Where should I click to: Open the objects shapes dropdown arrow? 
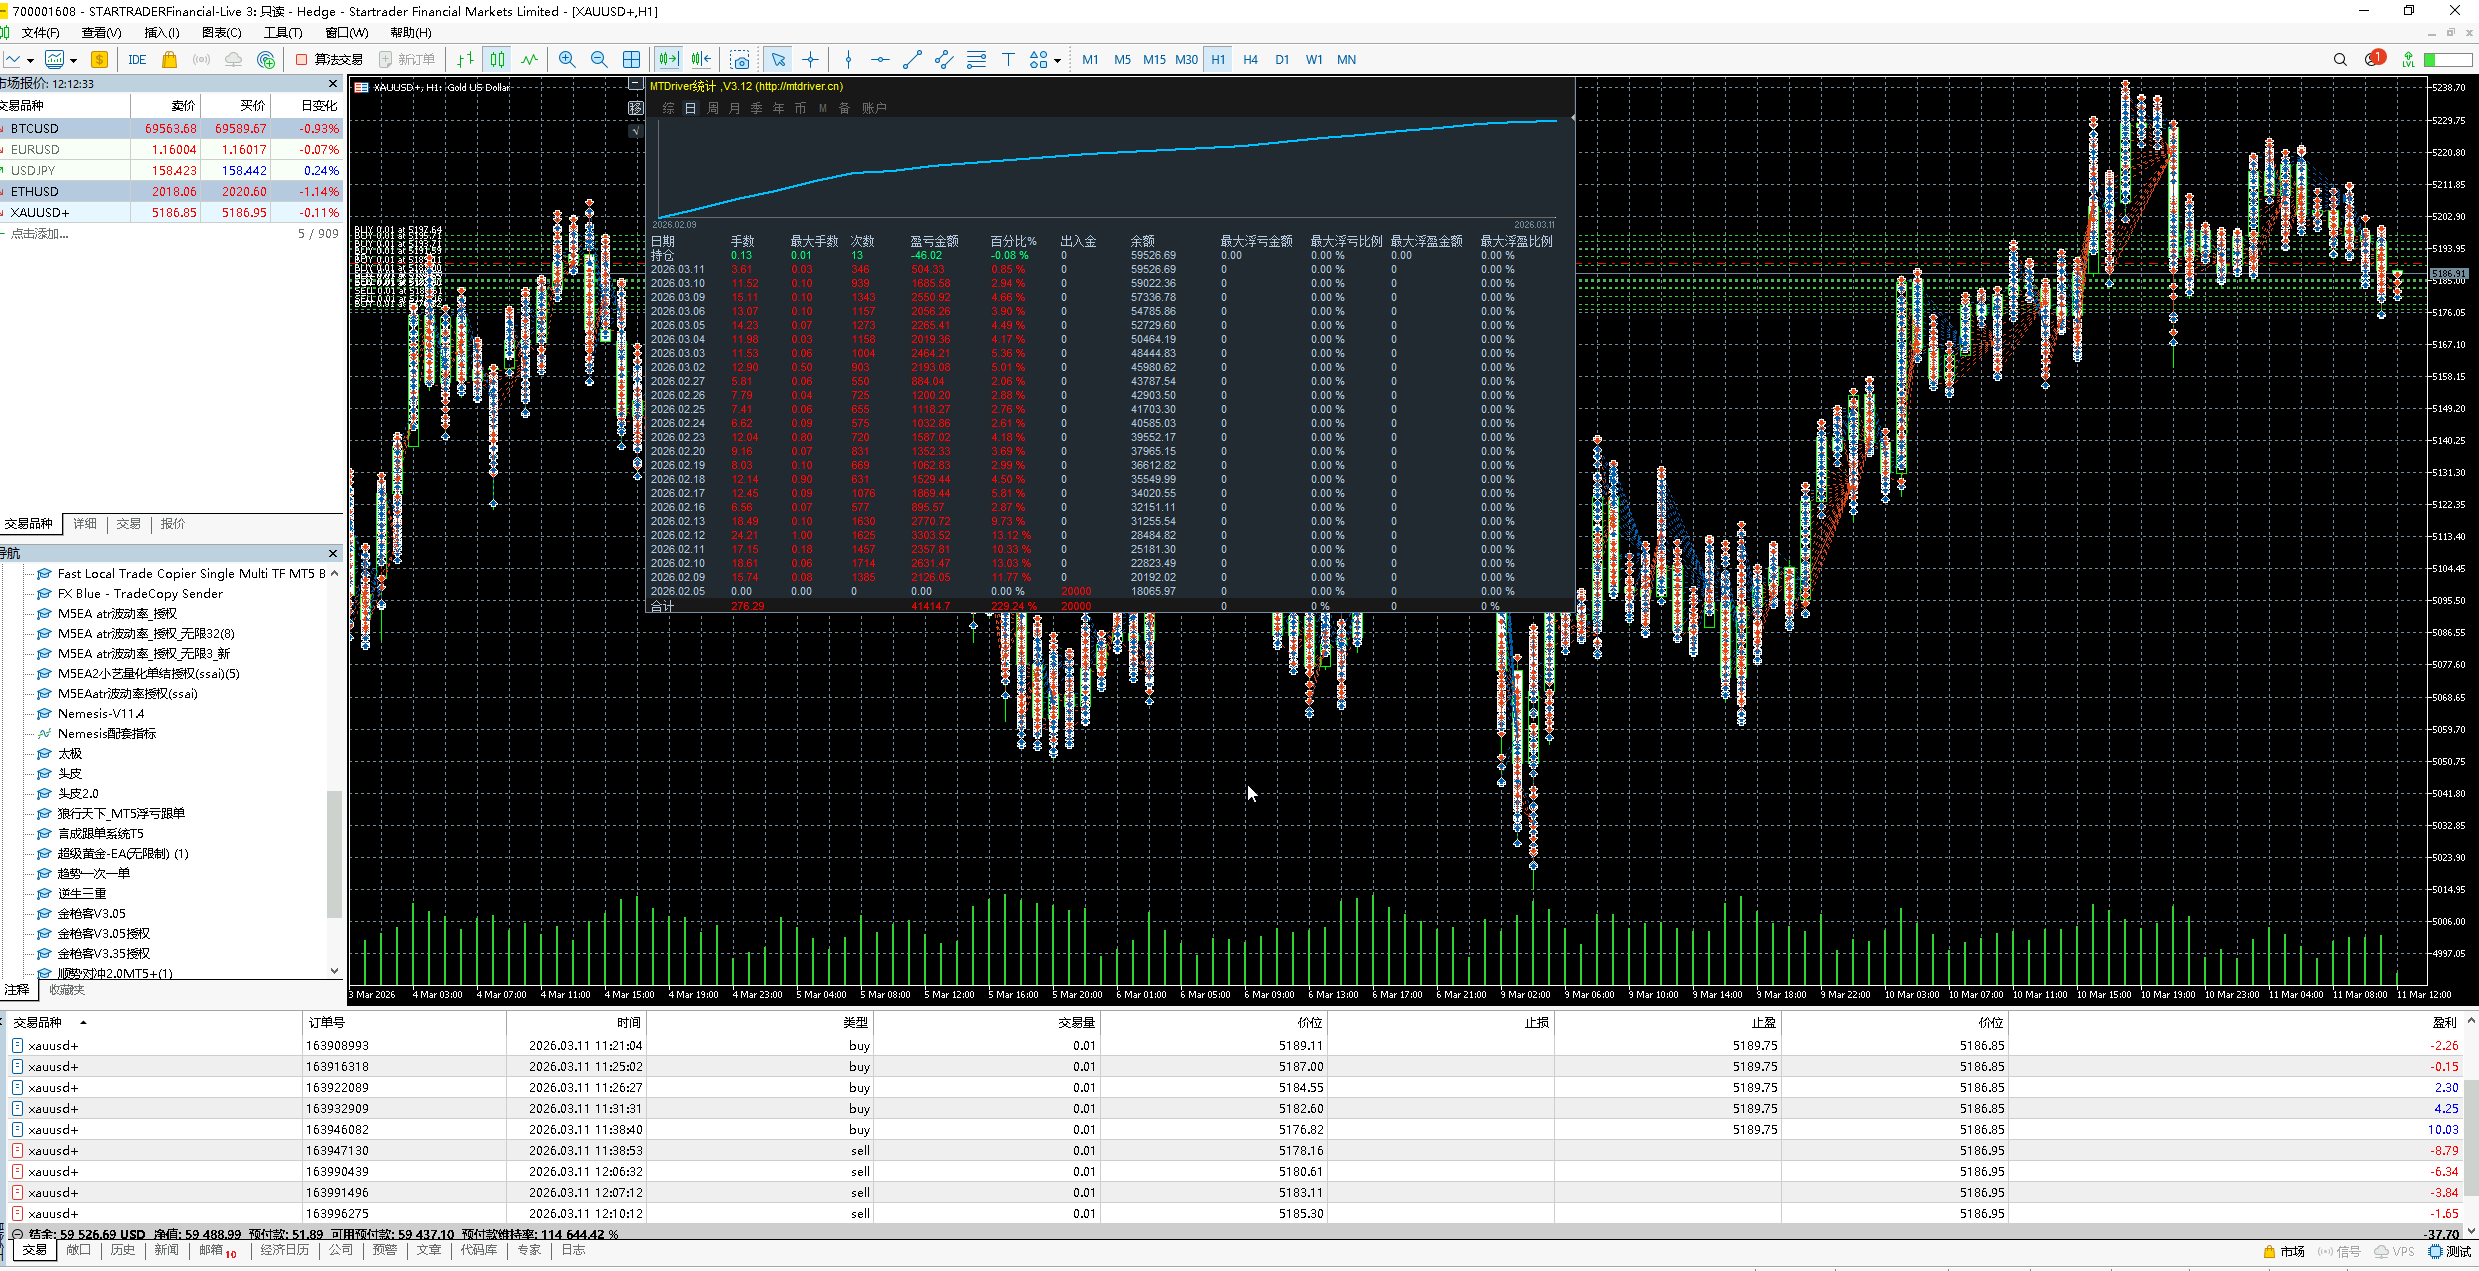pos(1057,61)
